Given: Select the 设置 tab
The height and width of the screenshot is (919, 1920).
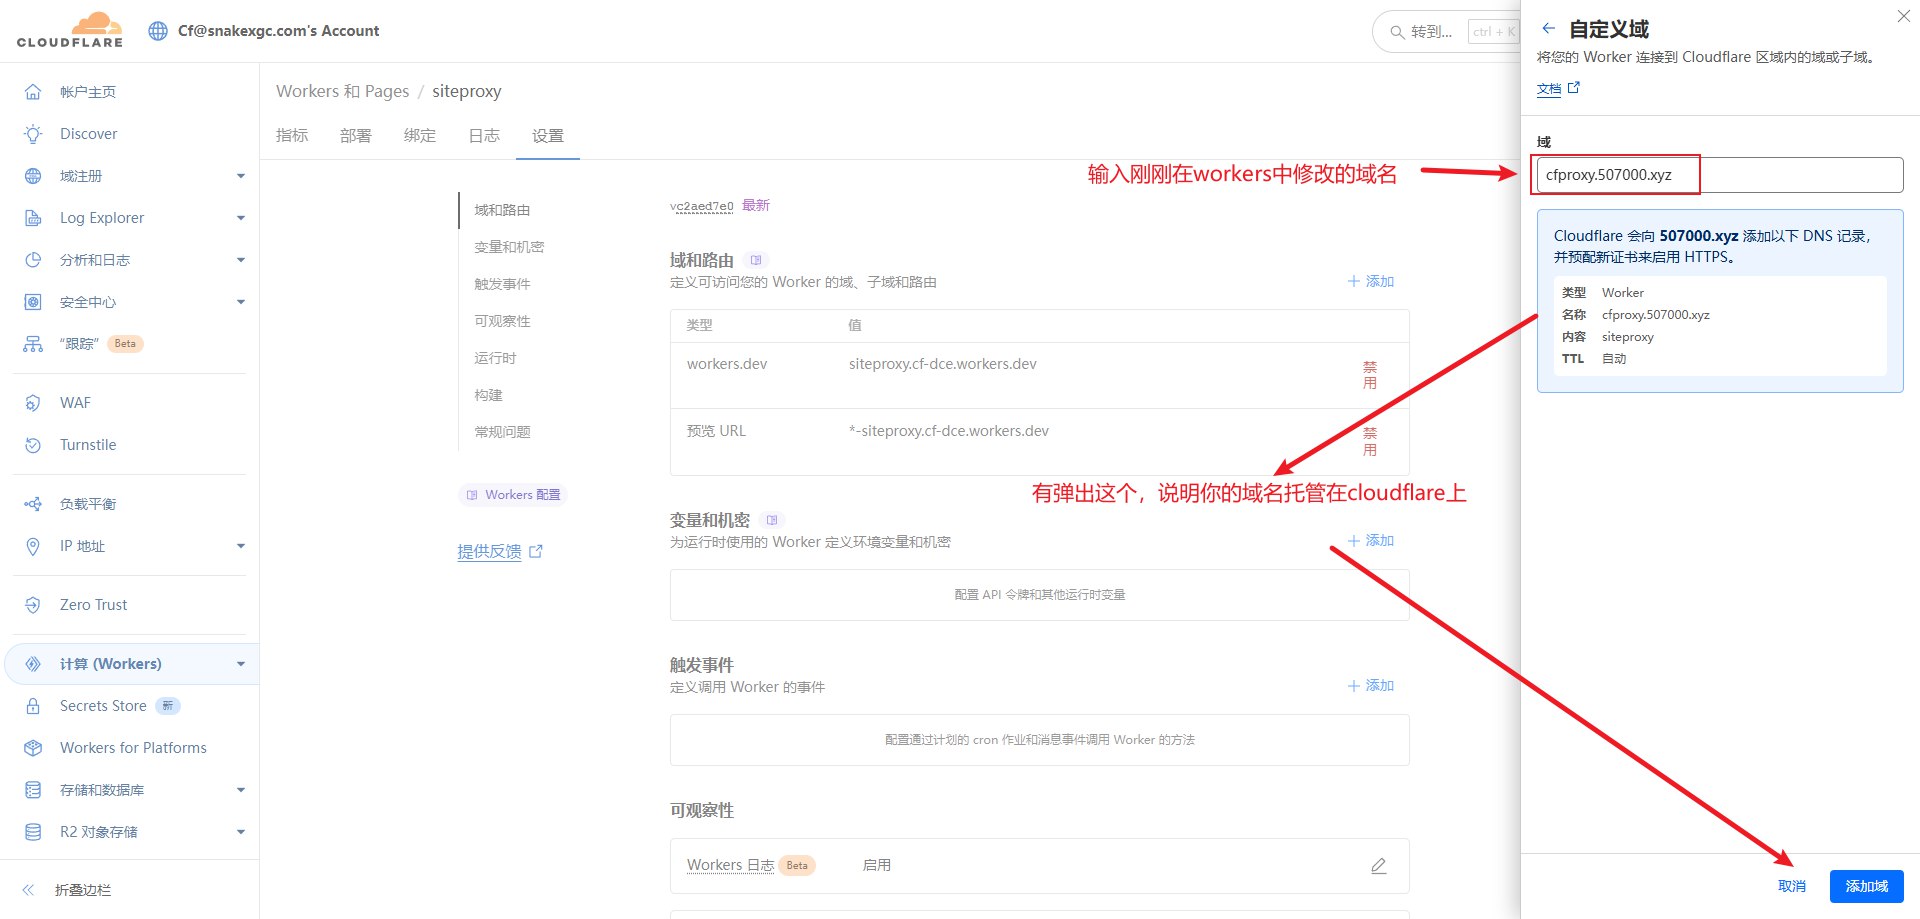Looking at the screenshot, I should click(548, 136).
